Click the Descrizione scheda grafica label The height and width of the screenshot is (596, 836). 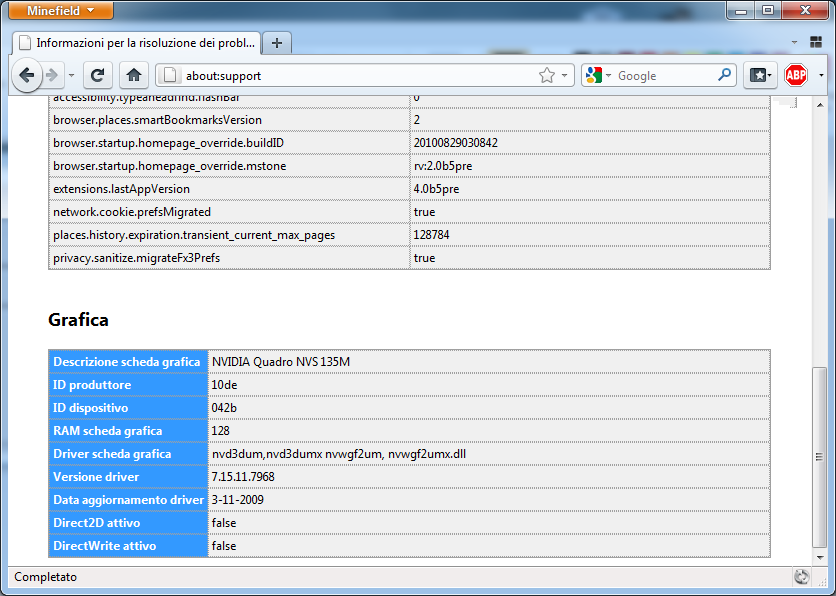tap(126, 362)
